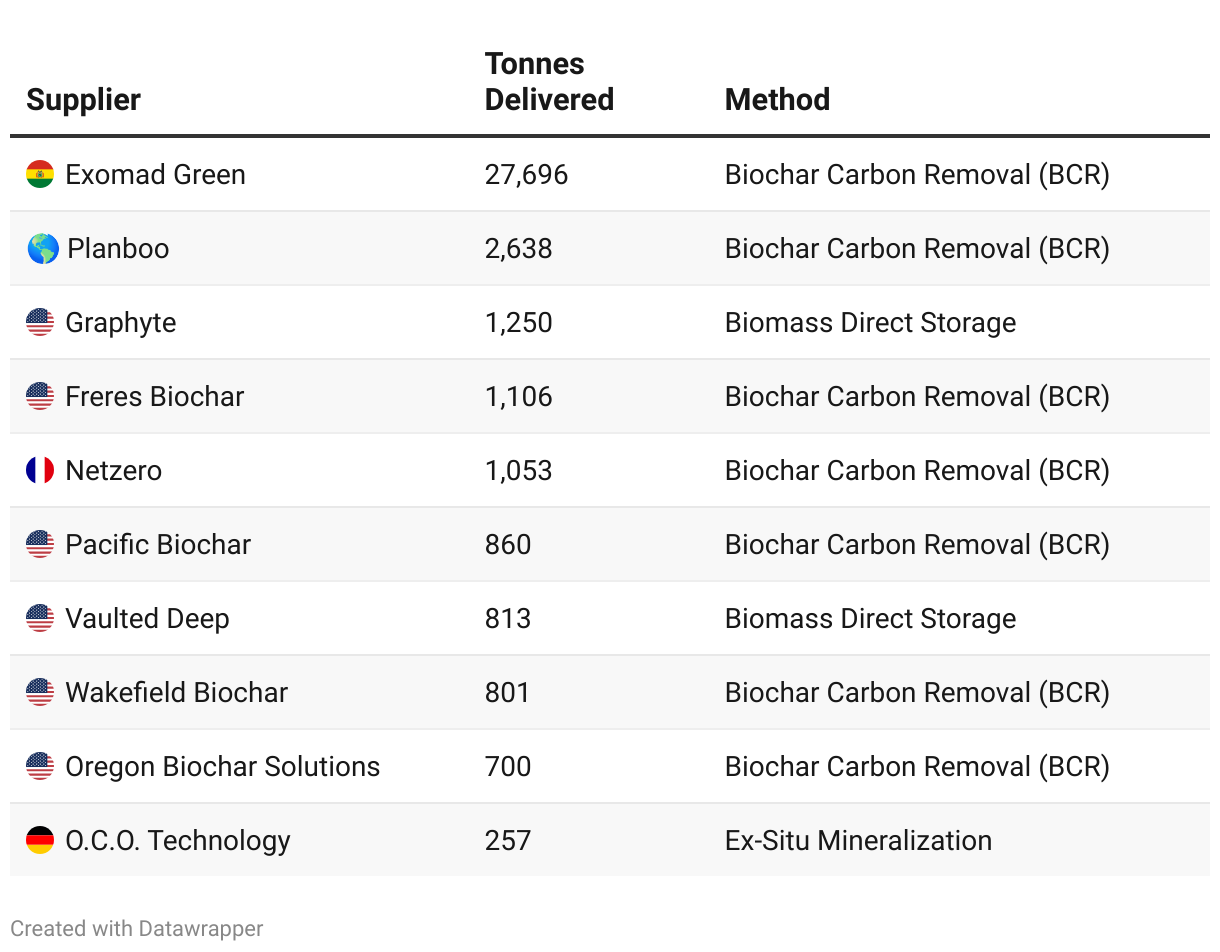Click the Bolivia flag beside Exomad Green
1220x952 pixels.
(40, 174)
